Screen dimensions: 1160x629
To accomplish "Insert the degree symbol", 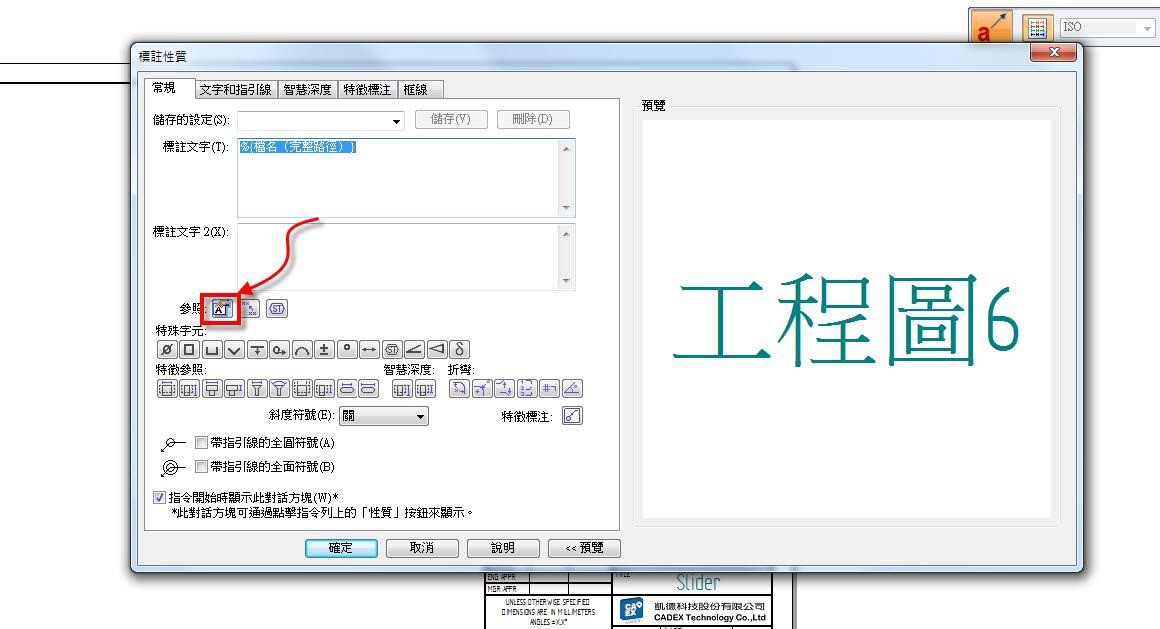I will [347, 349].
